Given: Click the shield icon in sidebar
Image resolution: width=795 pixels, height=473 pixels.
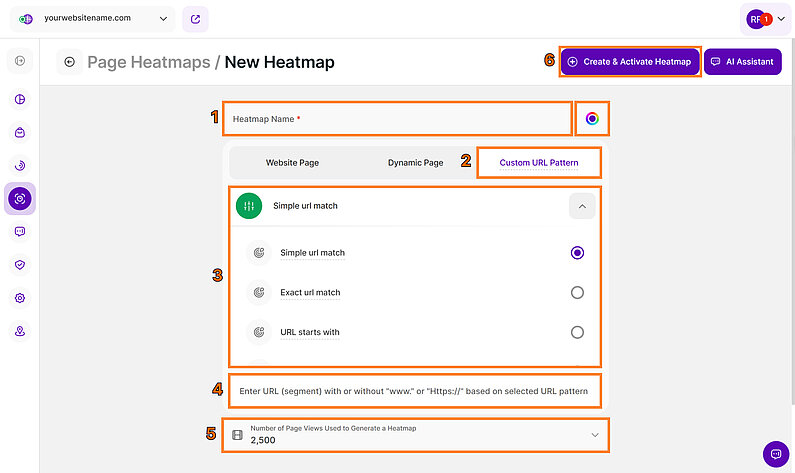Looking at the screenshot, I should coord(20,265).
